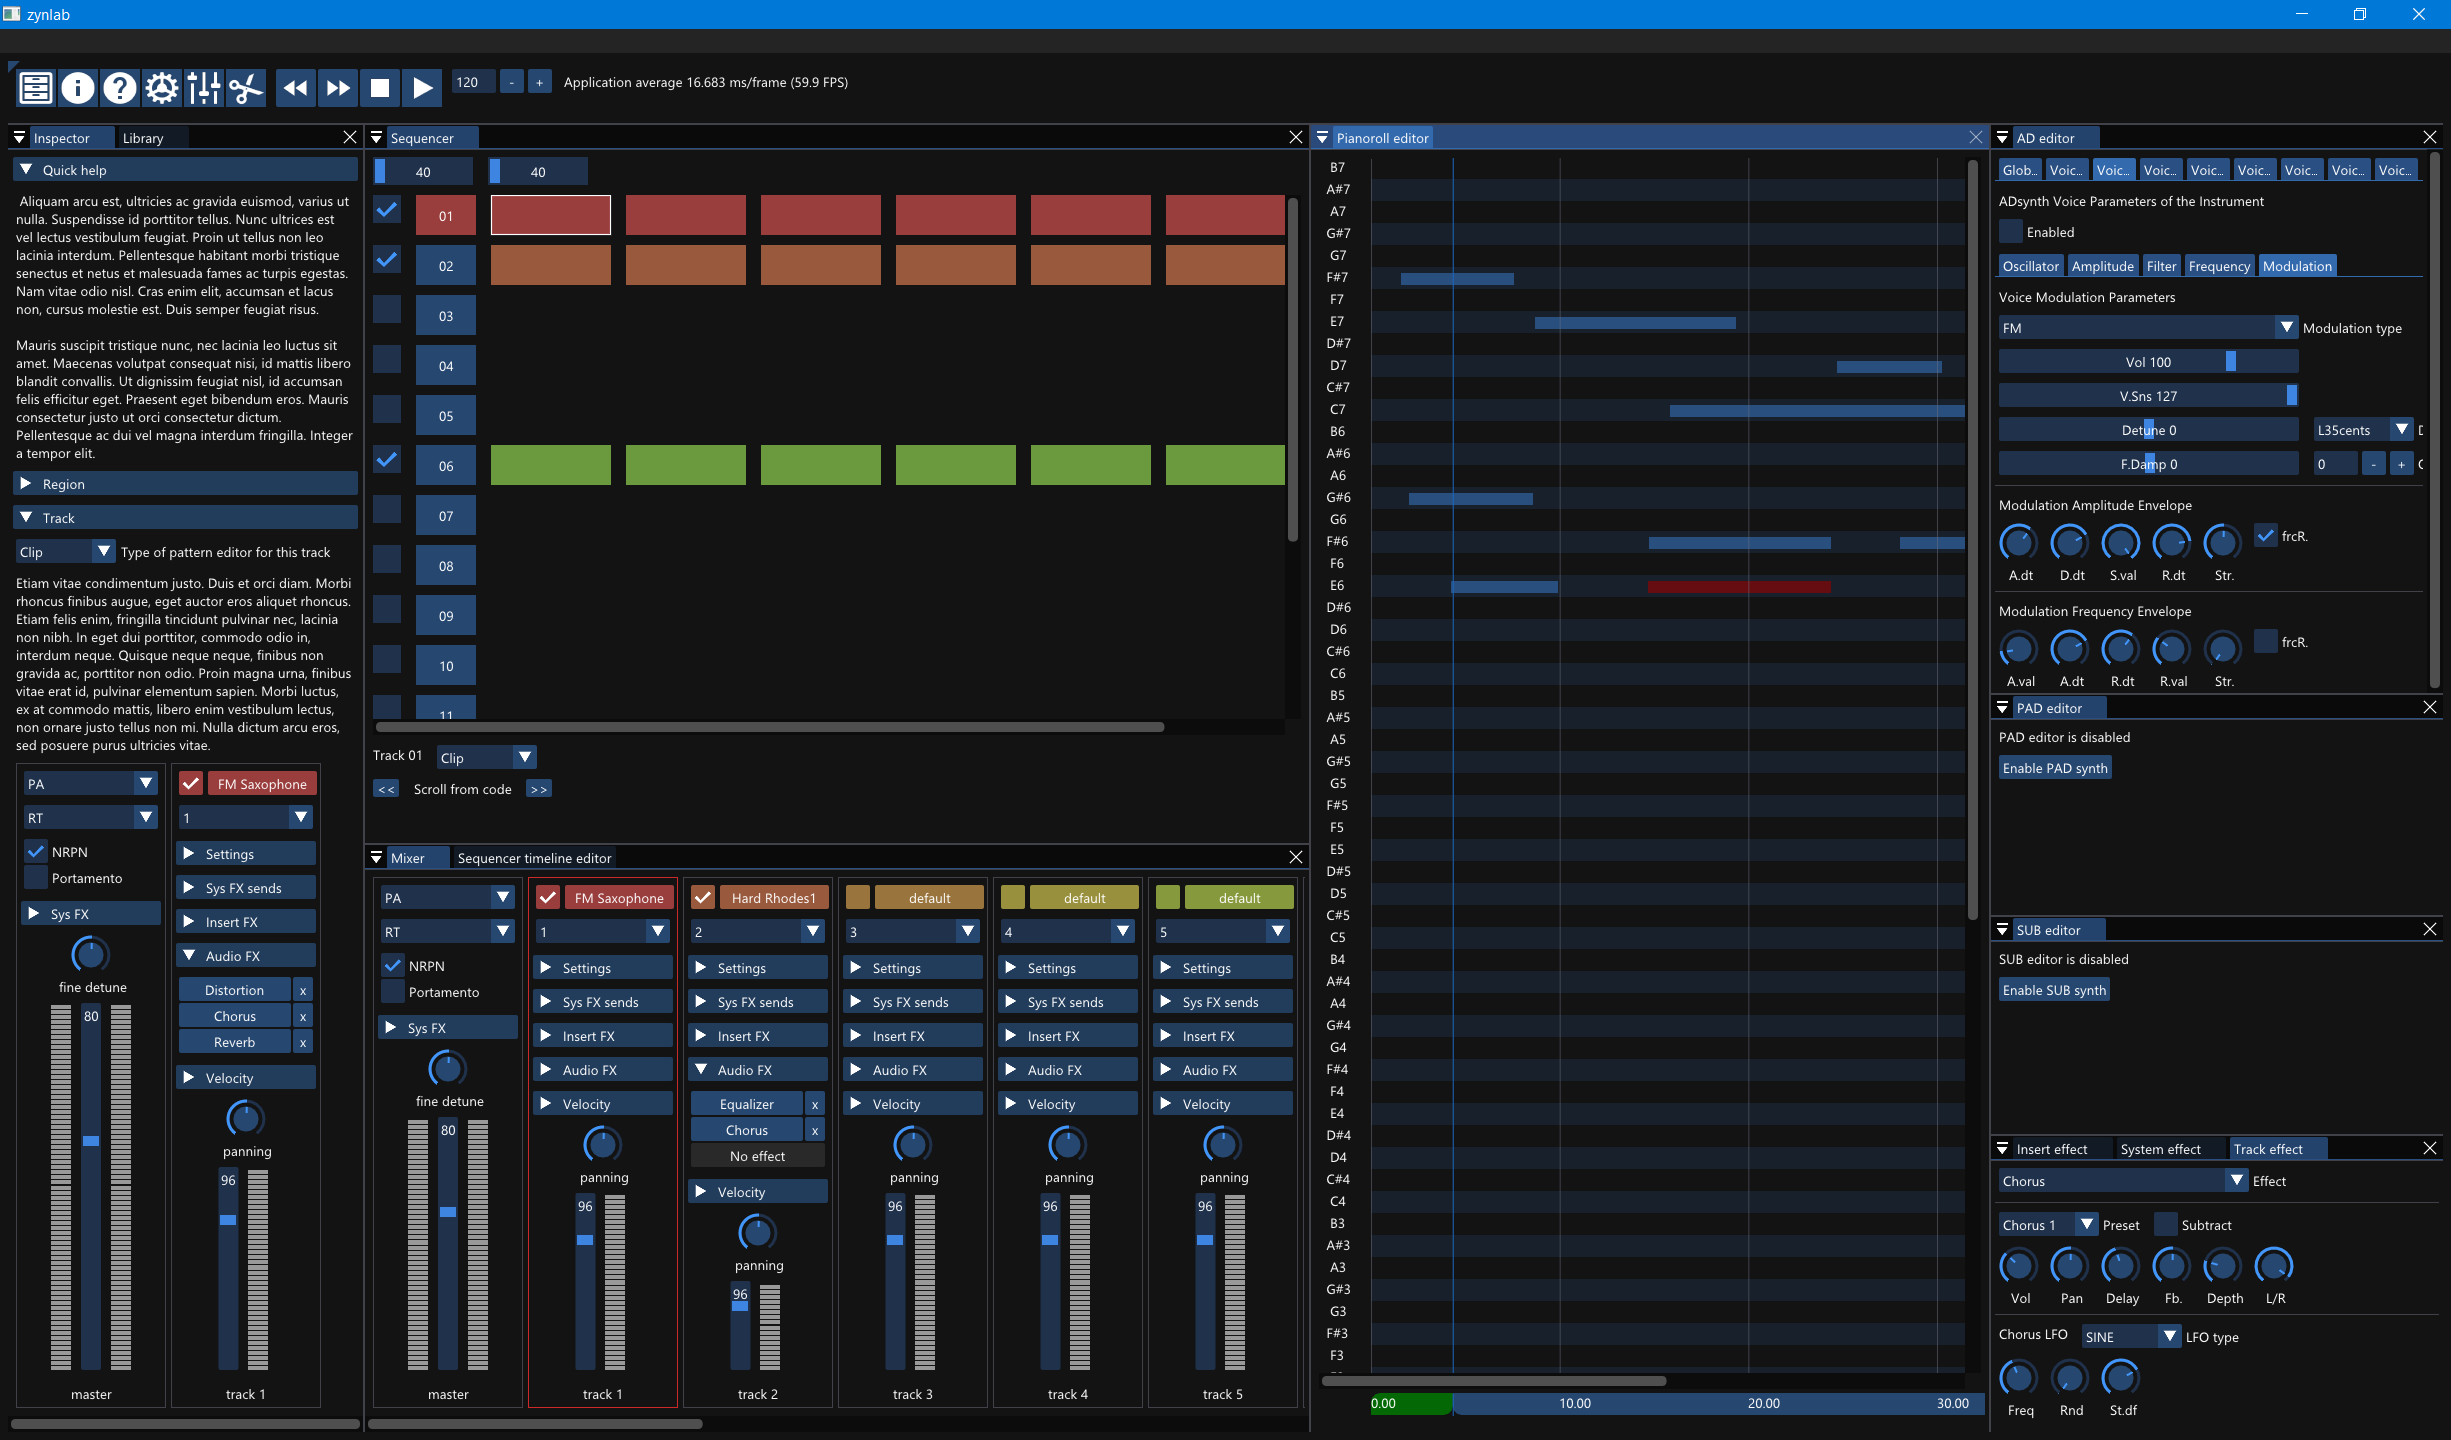Open the file cabinet library icon

tap(36, 88)
